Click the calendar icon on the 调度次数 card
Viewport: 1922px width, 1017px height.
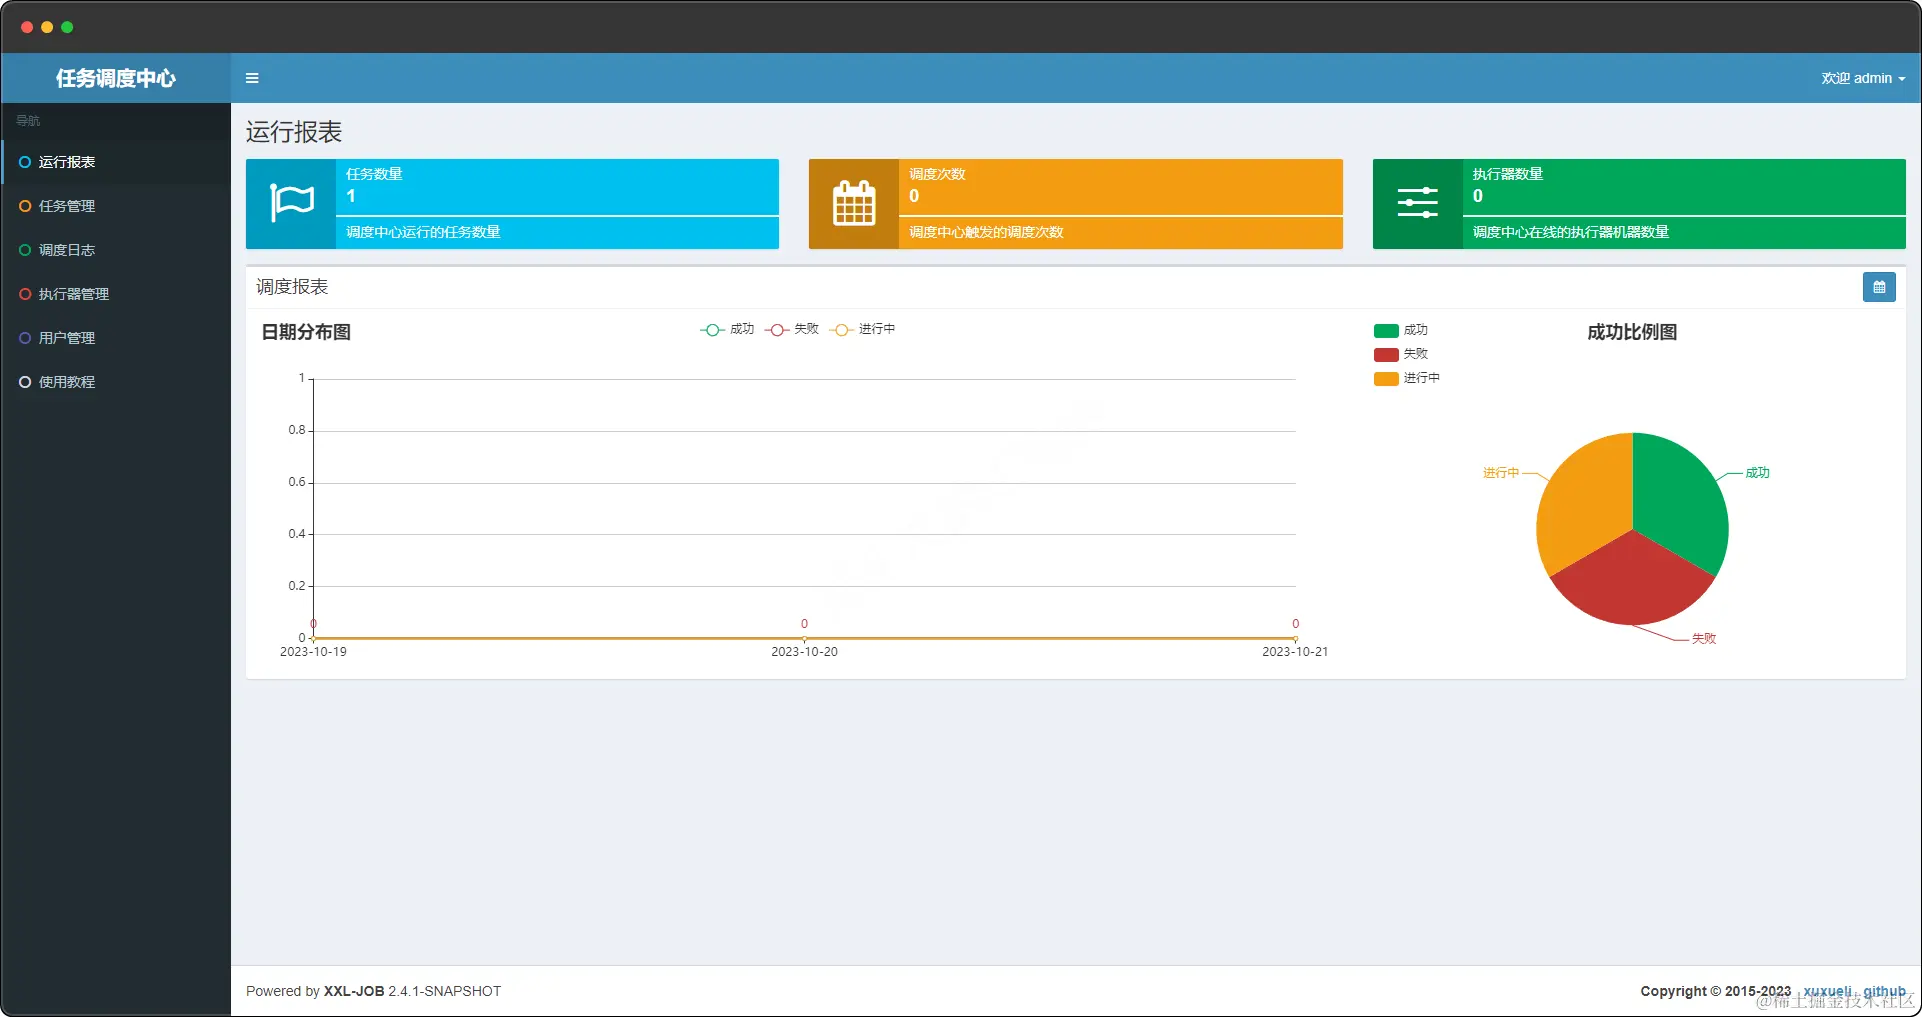[x=854, y=203]
